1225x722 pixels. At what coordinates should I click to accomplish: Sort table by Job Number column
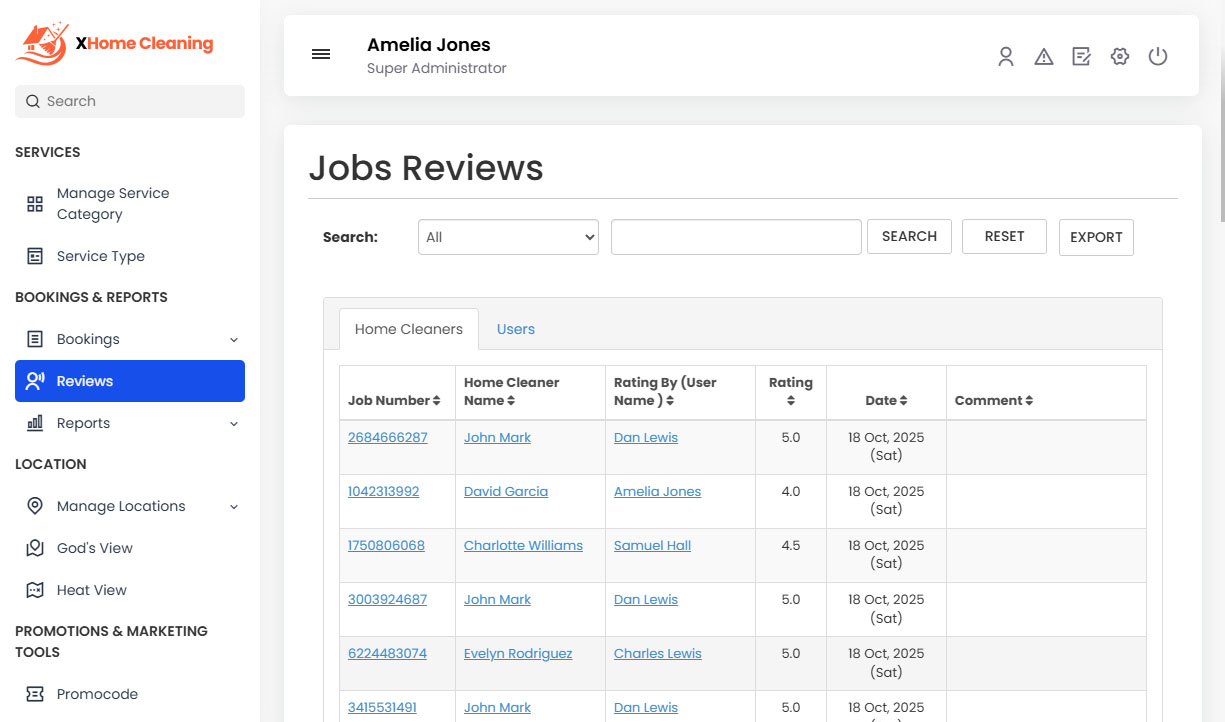[394, 400]
